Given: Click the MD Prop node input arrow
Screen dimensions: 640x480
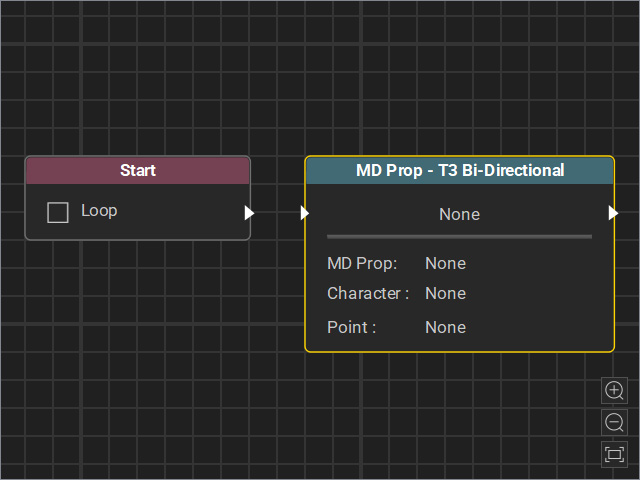Looking at the screenshot, I should tap(304, 213).
